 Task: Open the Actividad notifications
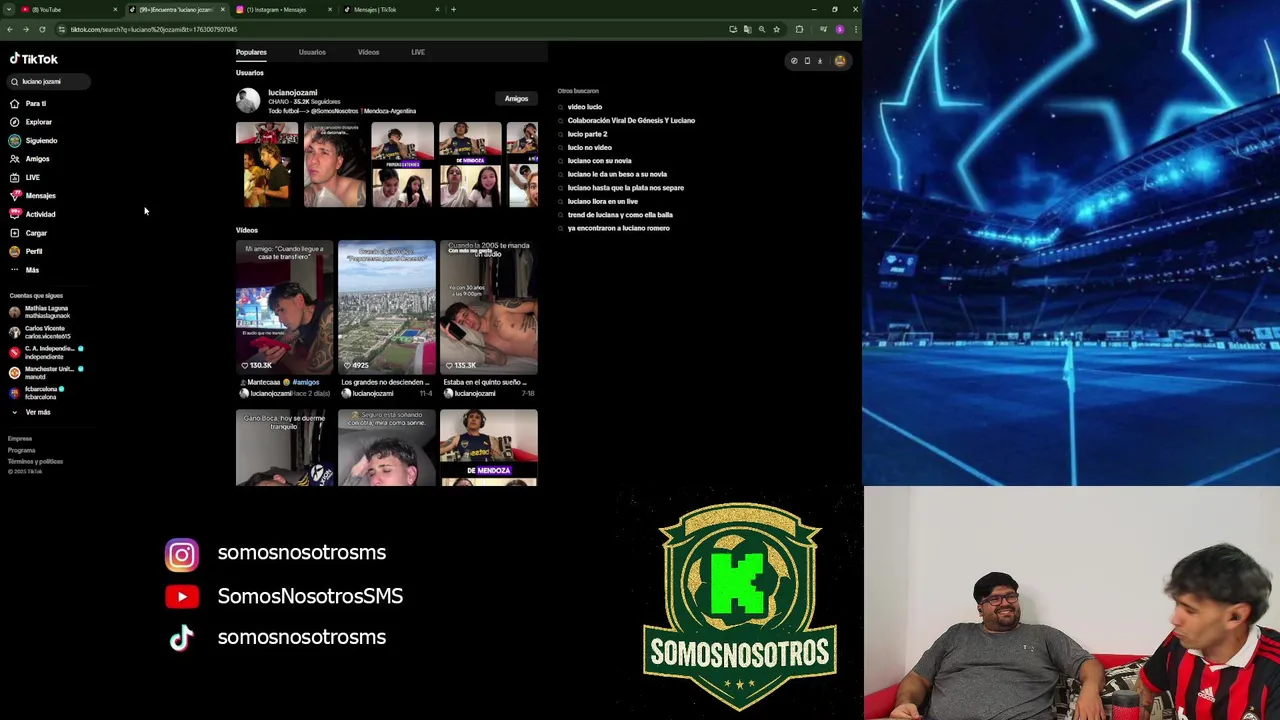click(x=32, y=215)
